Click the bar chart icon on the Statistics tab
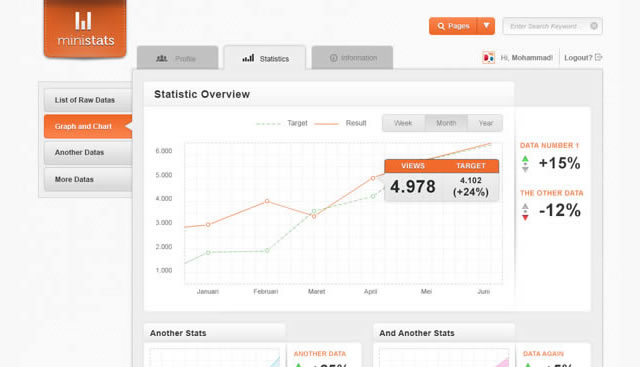 coord(248,58)
